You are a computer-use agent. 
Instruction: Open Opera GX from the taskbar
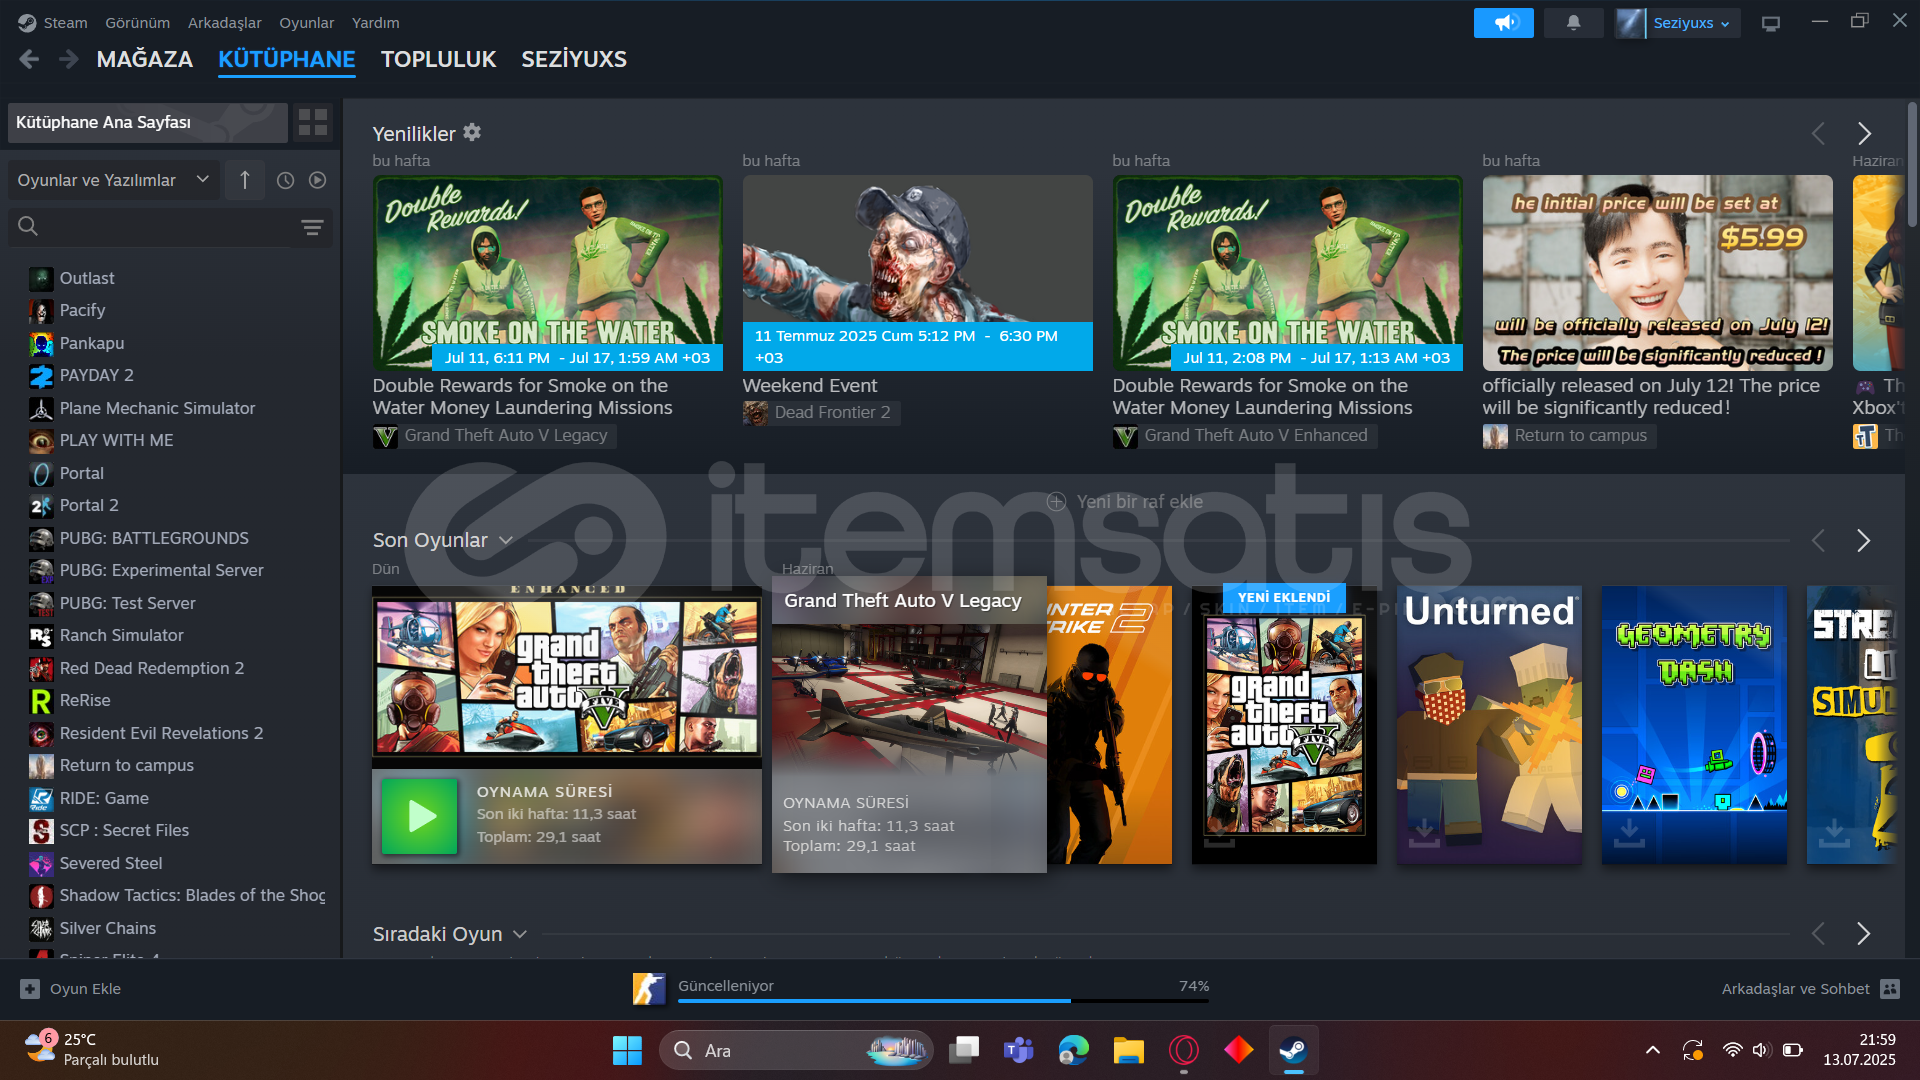coord(1183,1050)
